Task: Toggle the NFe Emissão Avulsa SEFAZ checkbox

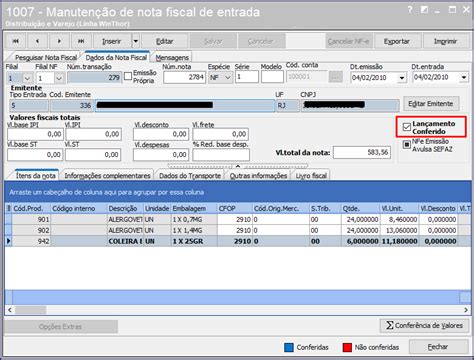Action: [406, 145]
